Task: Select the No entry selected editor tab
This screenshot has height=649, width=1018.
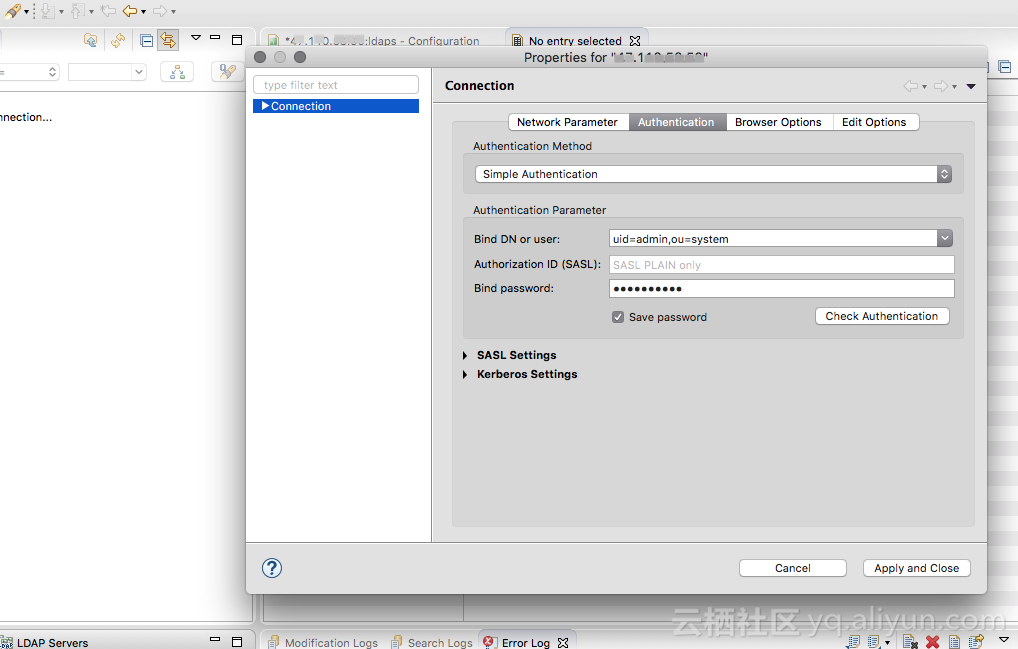Action: (x=575, y=41)
